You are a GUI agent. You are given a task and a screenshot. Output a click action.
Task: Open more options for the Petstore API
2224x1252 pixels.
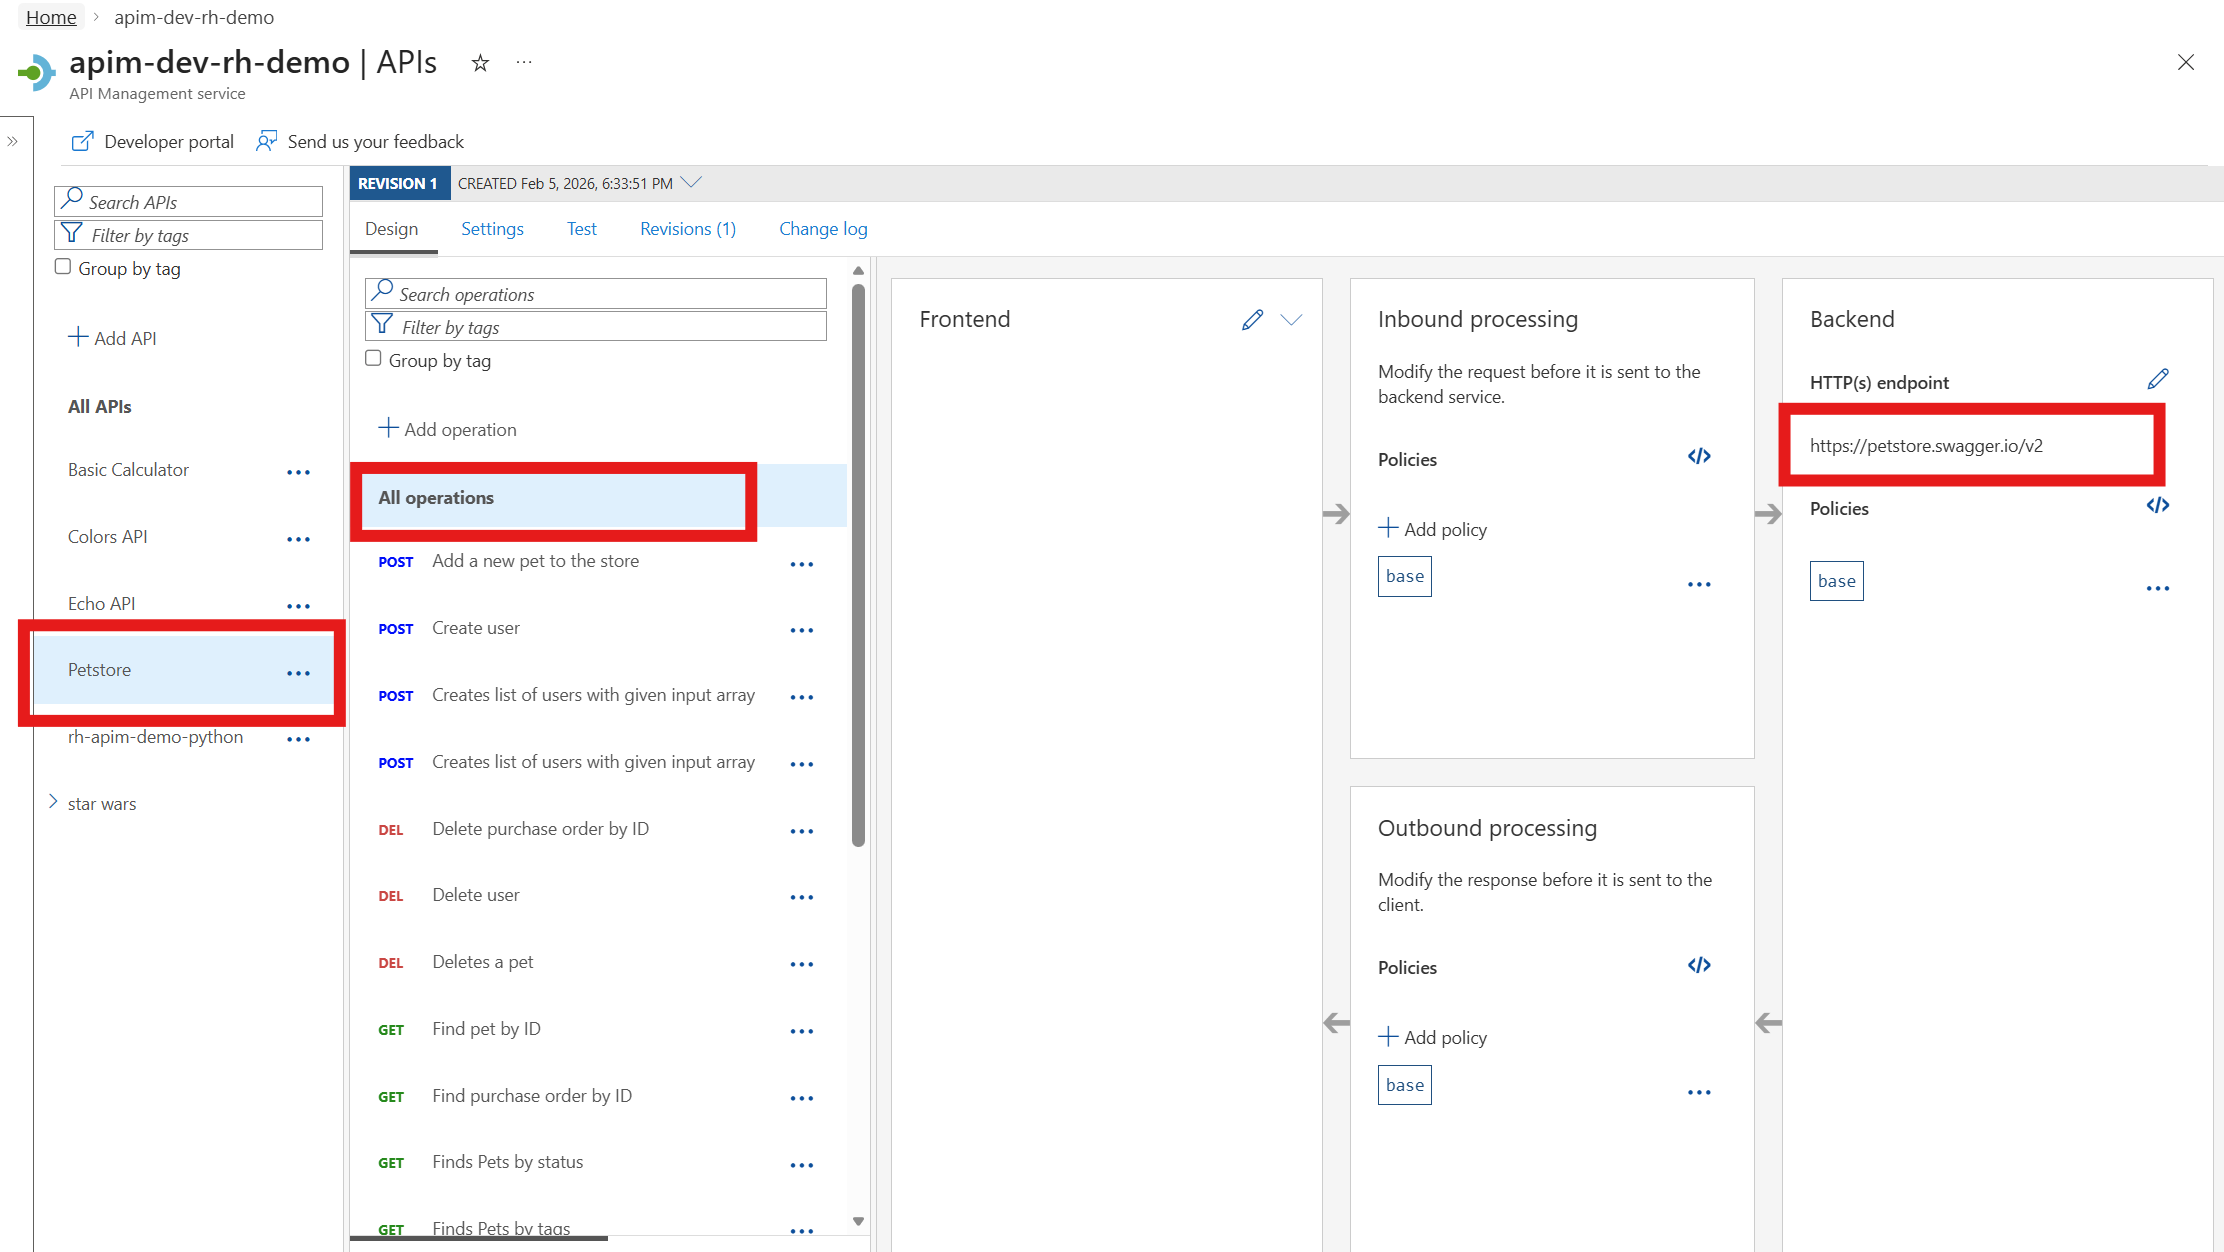point(299,672)
